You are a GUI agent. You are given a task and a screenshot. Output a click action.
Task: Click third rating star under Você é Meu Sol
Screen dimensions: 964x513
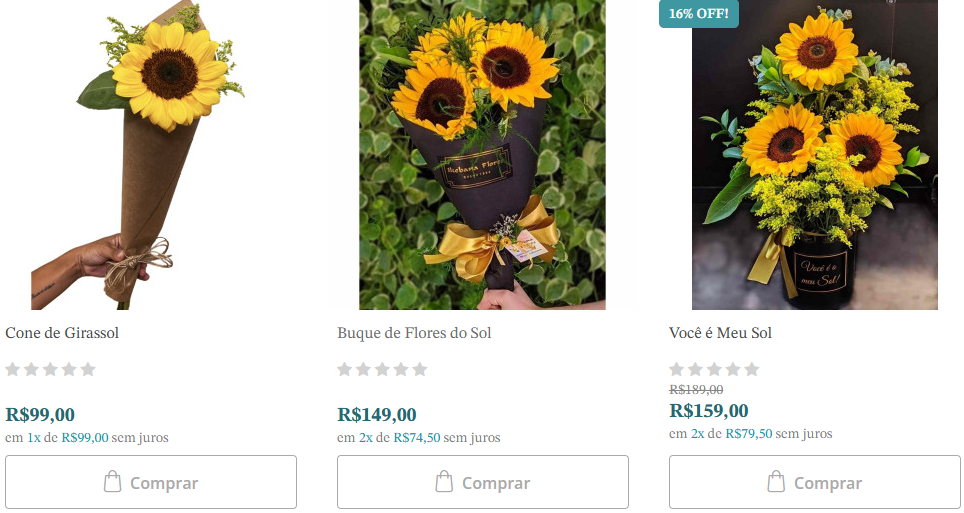tap(714, 369)
